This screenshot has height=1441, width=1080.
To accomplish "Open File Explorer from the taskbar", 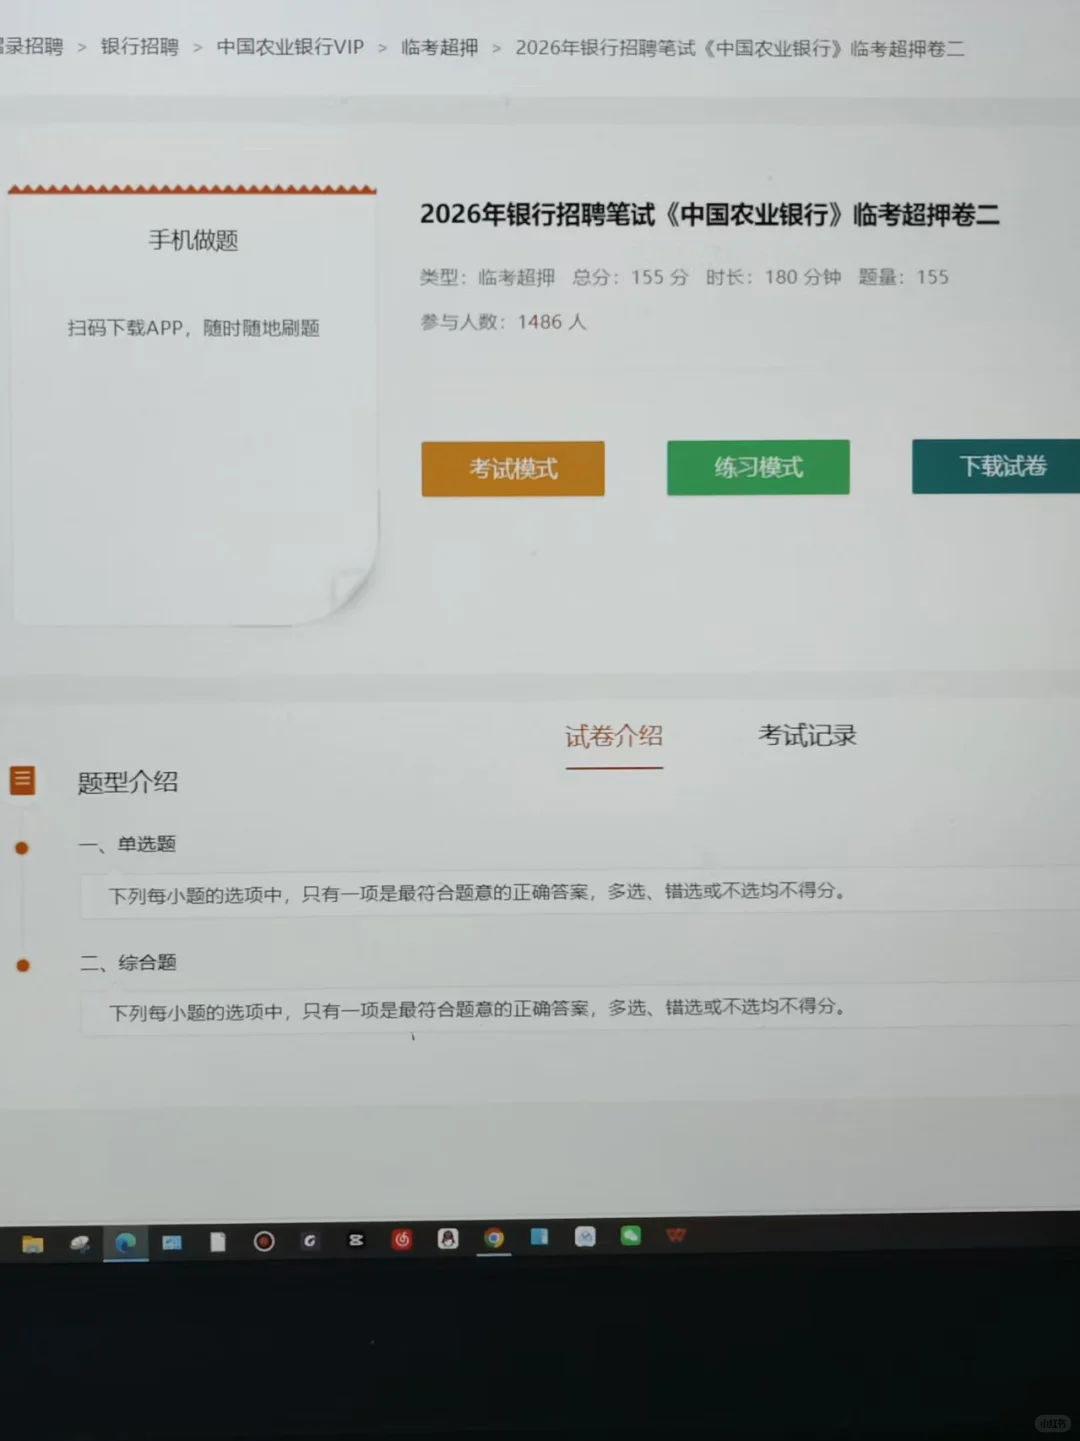I will [x=33, y=1244].
